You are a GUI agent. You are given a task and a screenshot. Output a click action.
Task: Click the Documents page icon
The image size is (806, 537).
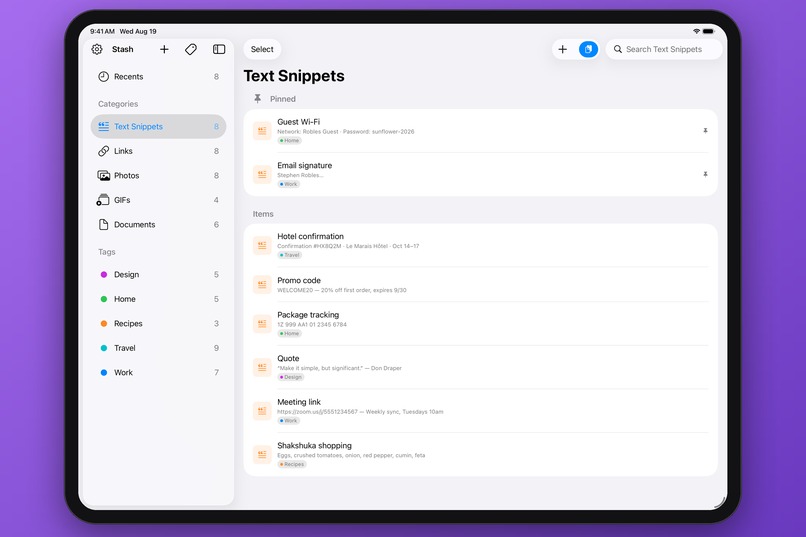103,225
